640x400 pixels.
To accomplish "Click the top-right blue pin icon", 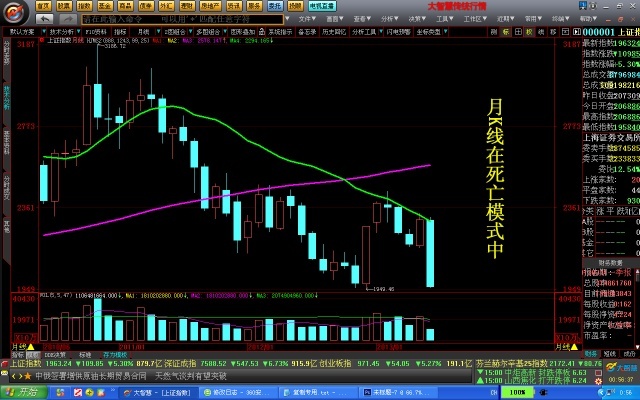I will (582, 6).
